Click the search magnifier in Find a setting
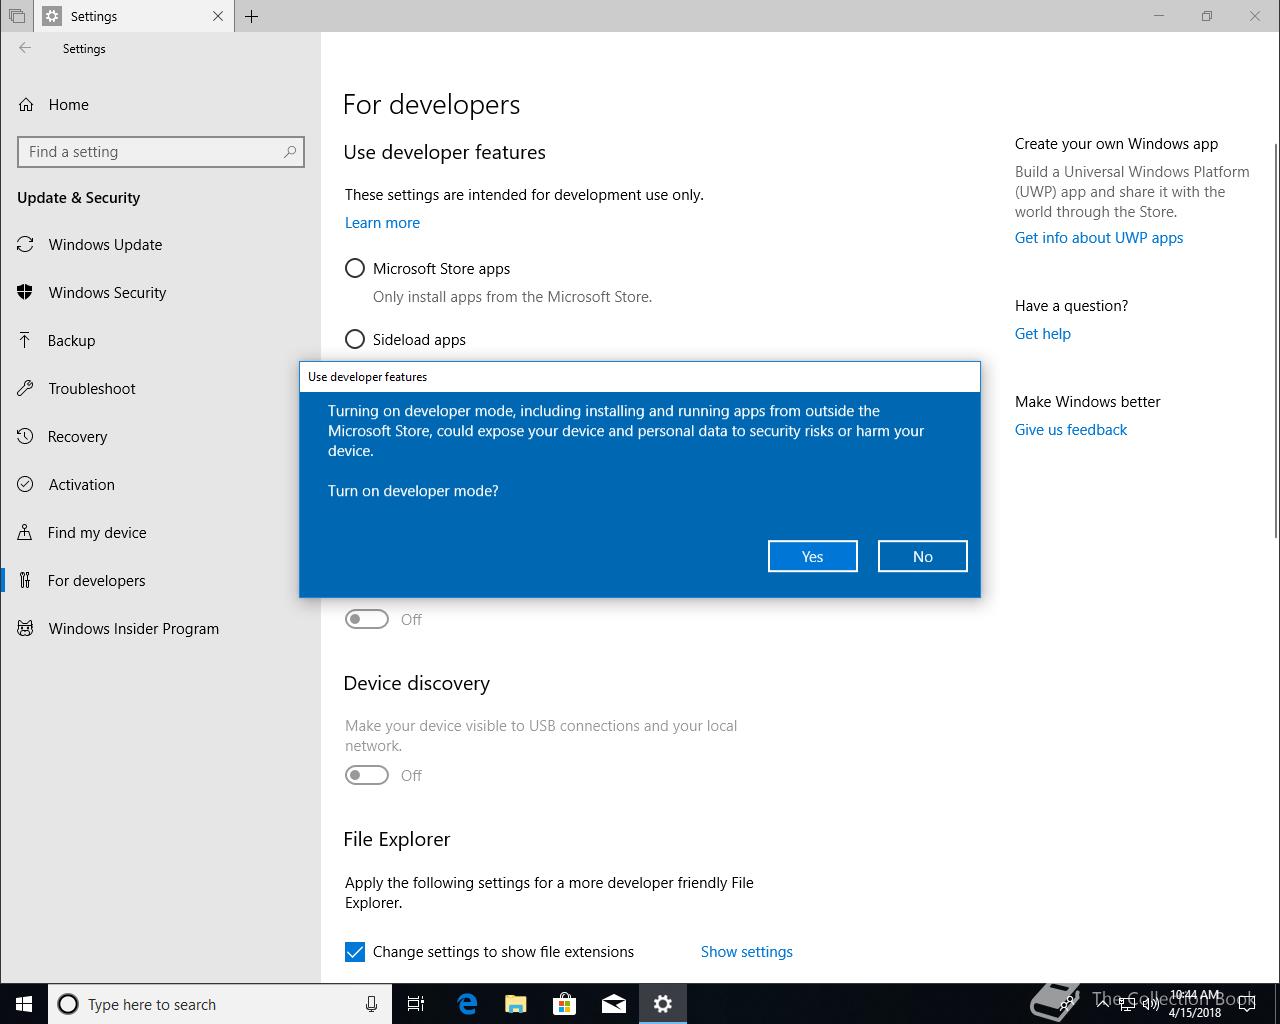Viewport: 1280px width, 1024px height. [x=290, y=152]
